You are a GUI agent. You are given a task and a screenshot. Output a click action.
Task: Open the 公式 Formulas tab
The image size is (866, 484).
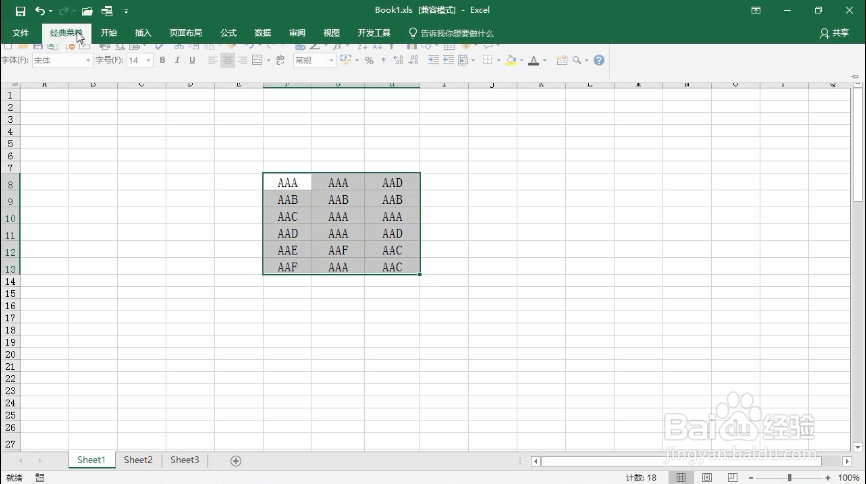[x=228, y=33]
